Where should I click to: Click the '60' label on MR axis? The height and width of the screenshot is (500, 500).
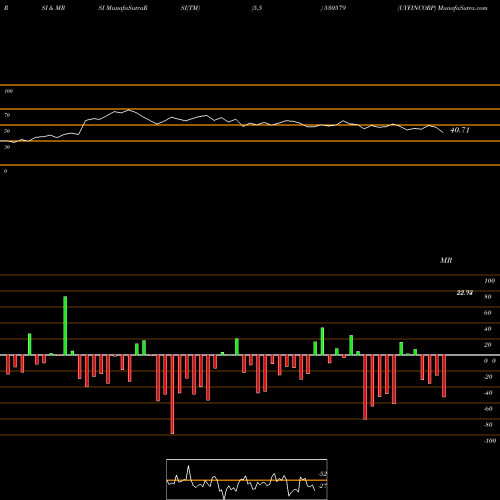point(488,313)
